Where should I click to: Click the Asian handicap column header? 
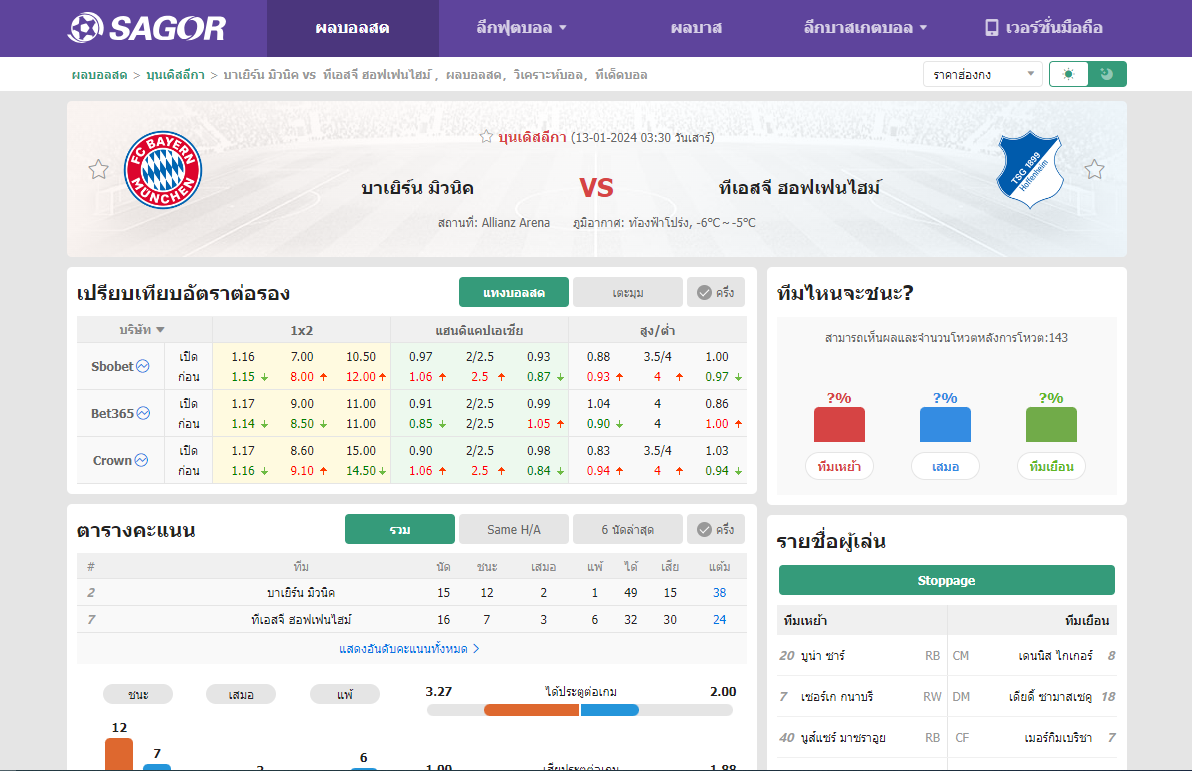point(480,330)
